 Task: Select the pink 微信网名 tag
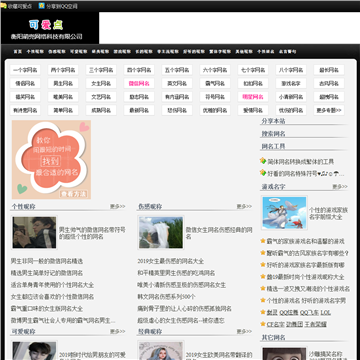click(139, 83)
